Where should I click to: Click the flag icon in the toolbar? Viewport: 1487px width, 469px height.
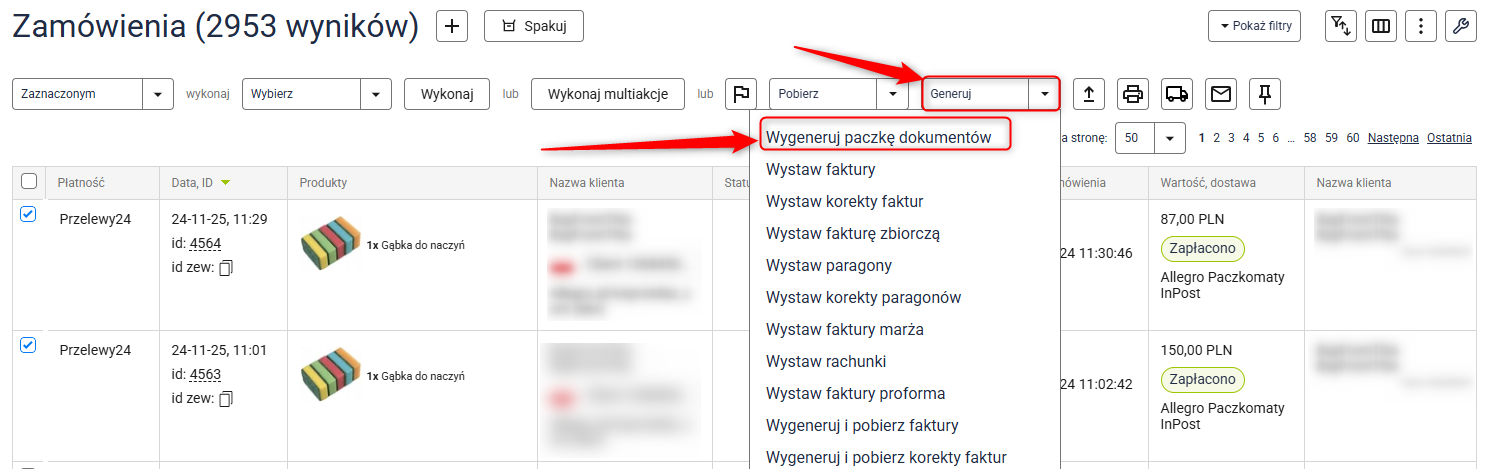click(x=740, y=94)
